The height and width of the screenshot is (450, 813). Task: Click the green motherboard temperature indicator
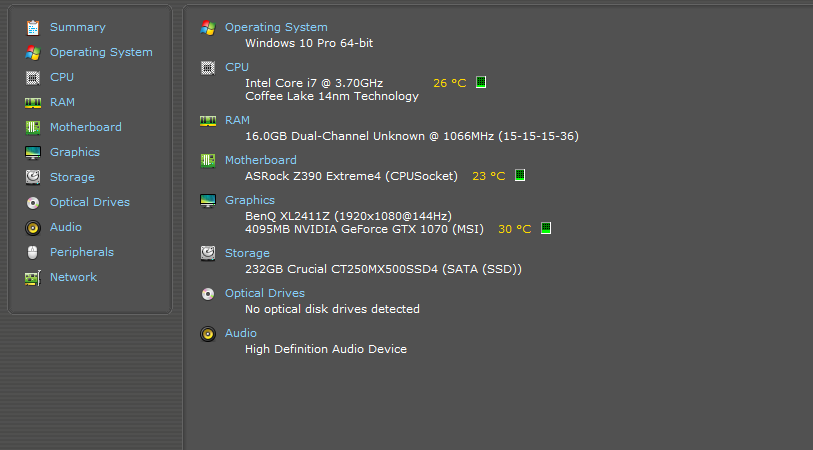pos(520,176)
